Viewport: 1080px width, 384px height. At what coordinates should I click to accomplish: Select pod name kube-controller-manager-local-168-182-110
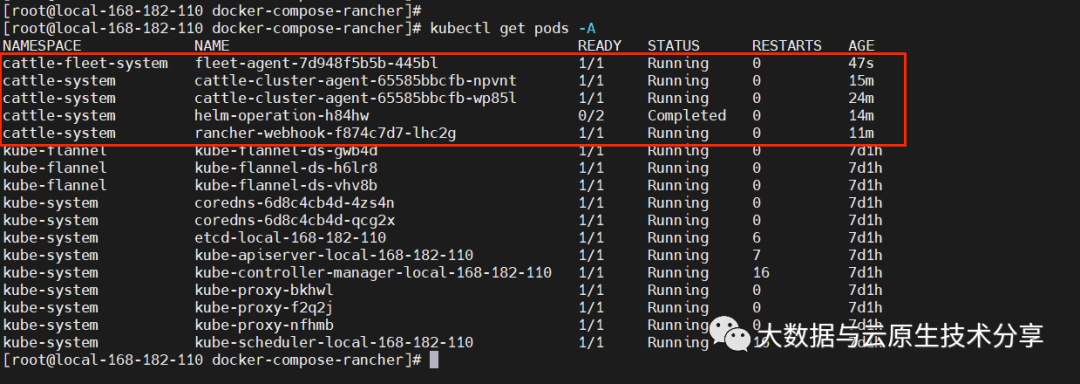click(373, 273)
